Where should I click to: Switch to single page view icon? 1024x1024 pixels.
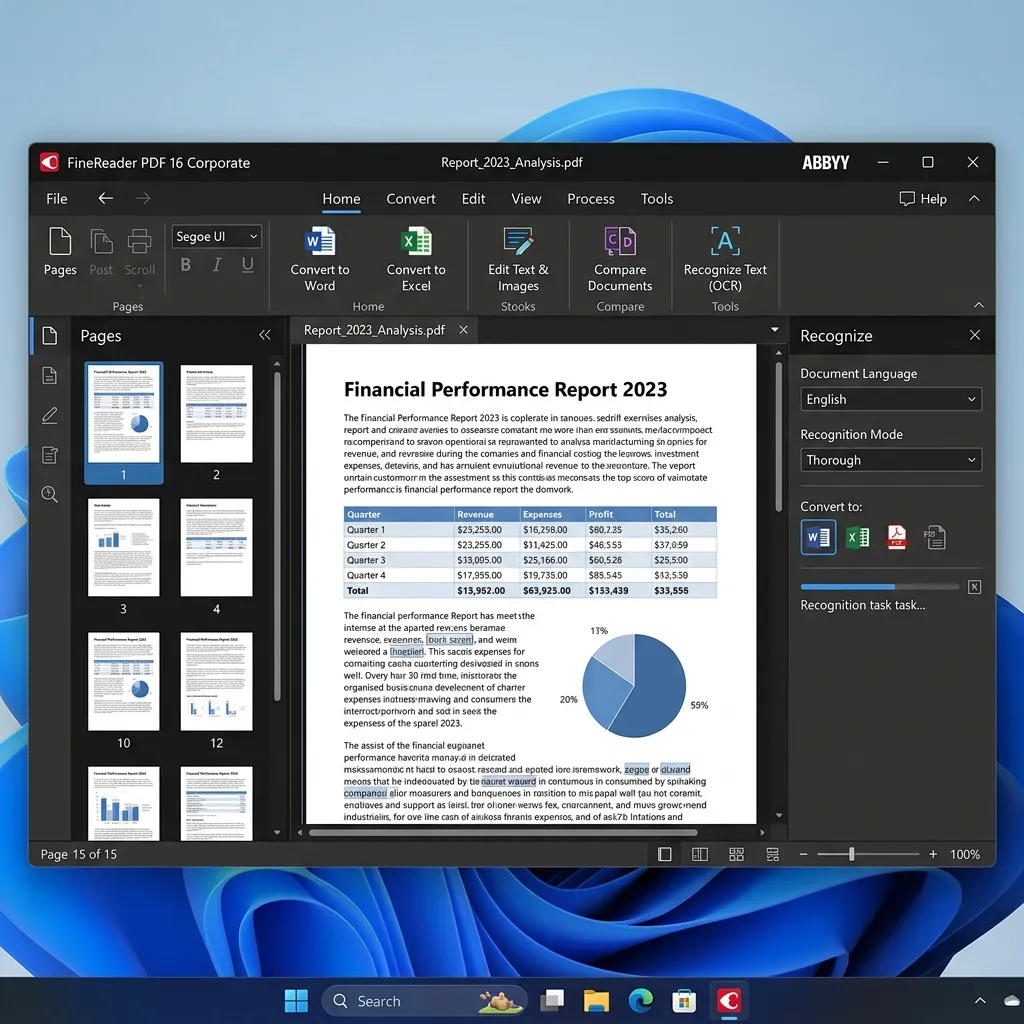pyautogui.click(x=665, y=854)
